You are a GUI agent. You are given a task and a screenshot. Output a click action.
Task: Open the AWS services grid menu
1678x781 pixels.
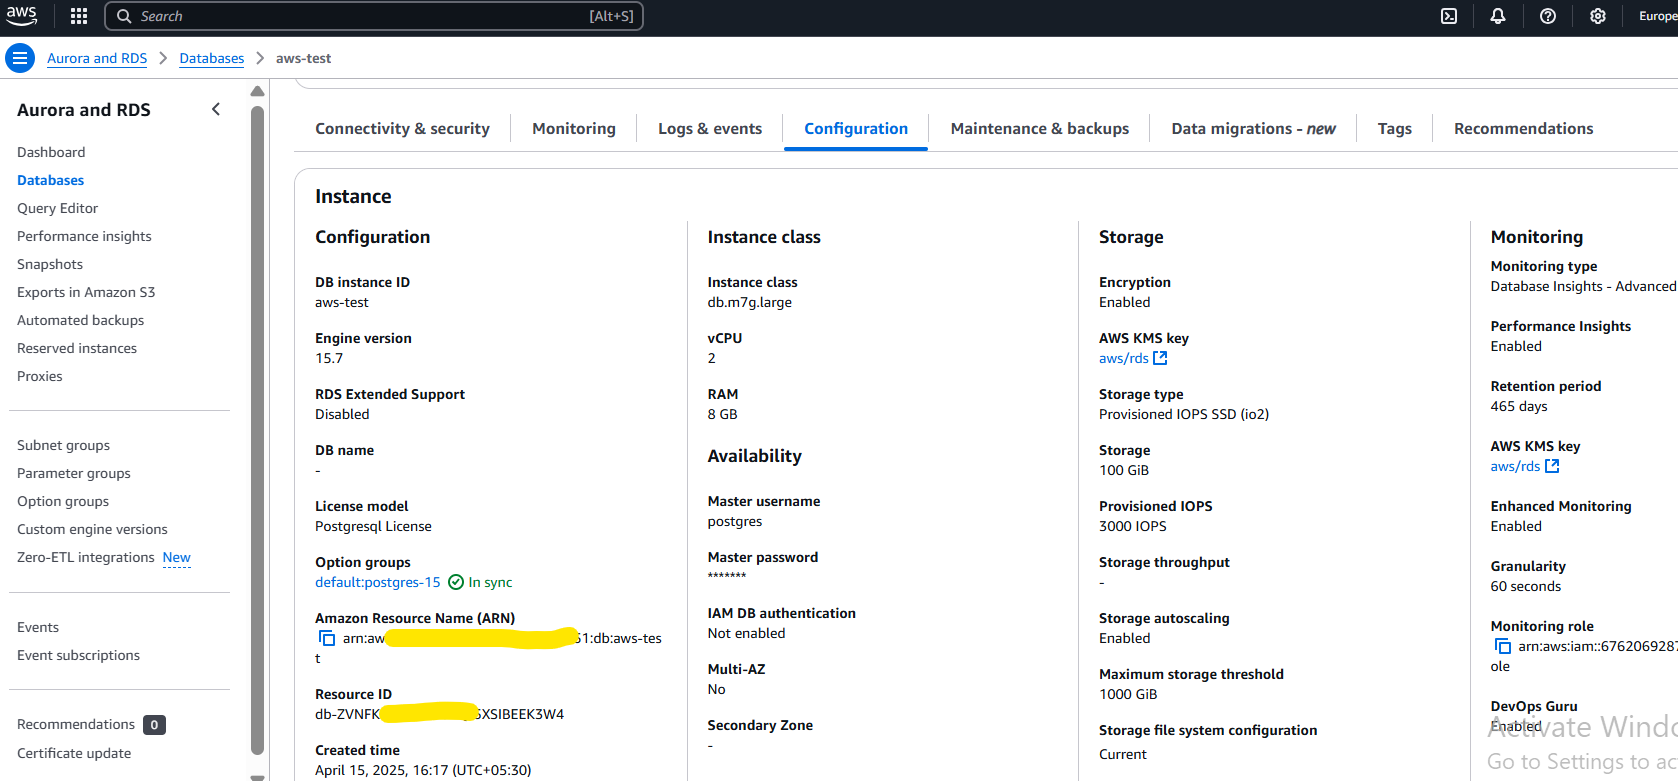(x=79, y=16)
